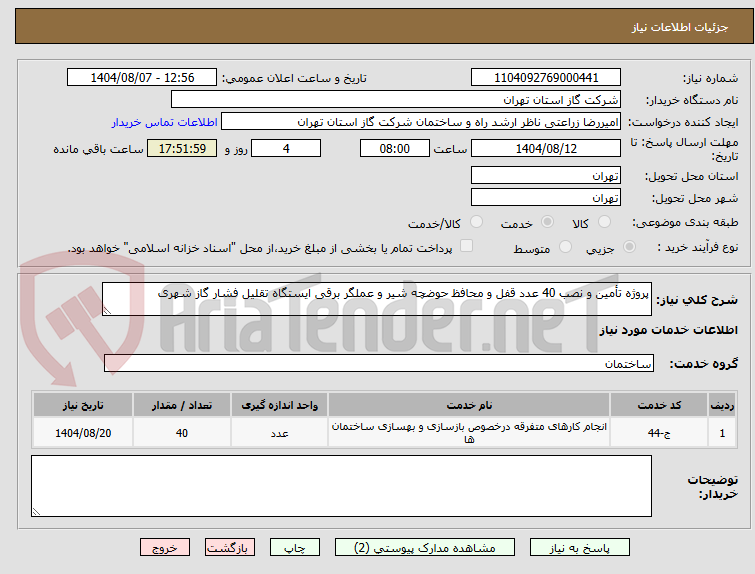Click the need date cell 1404/08/20
This screenshot has height=574, width=755.
pyautogui.click(x=83, y=433)
